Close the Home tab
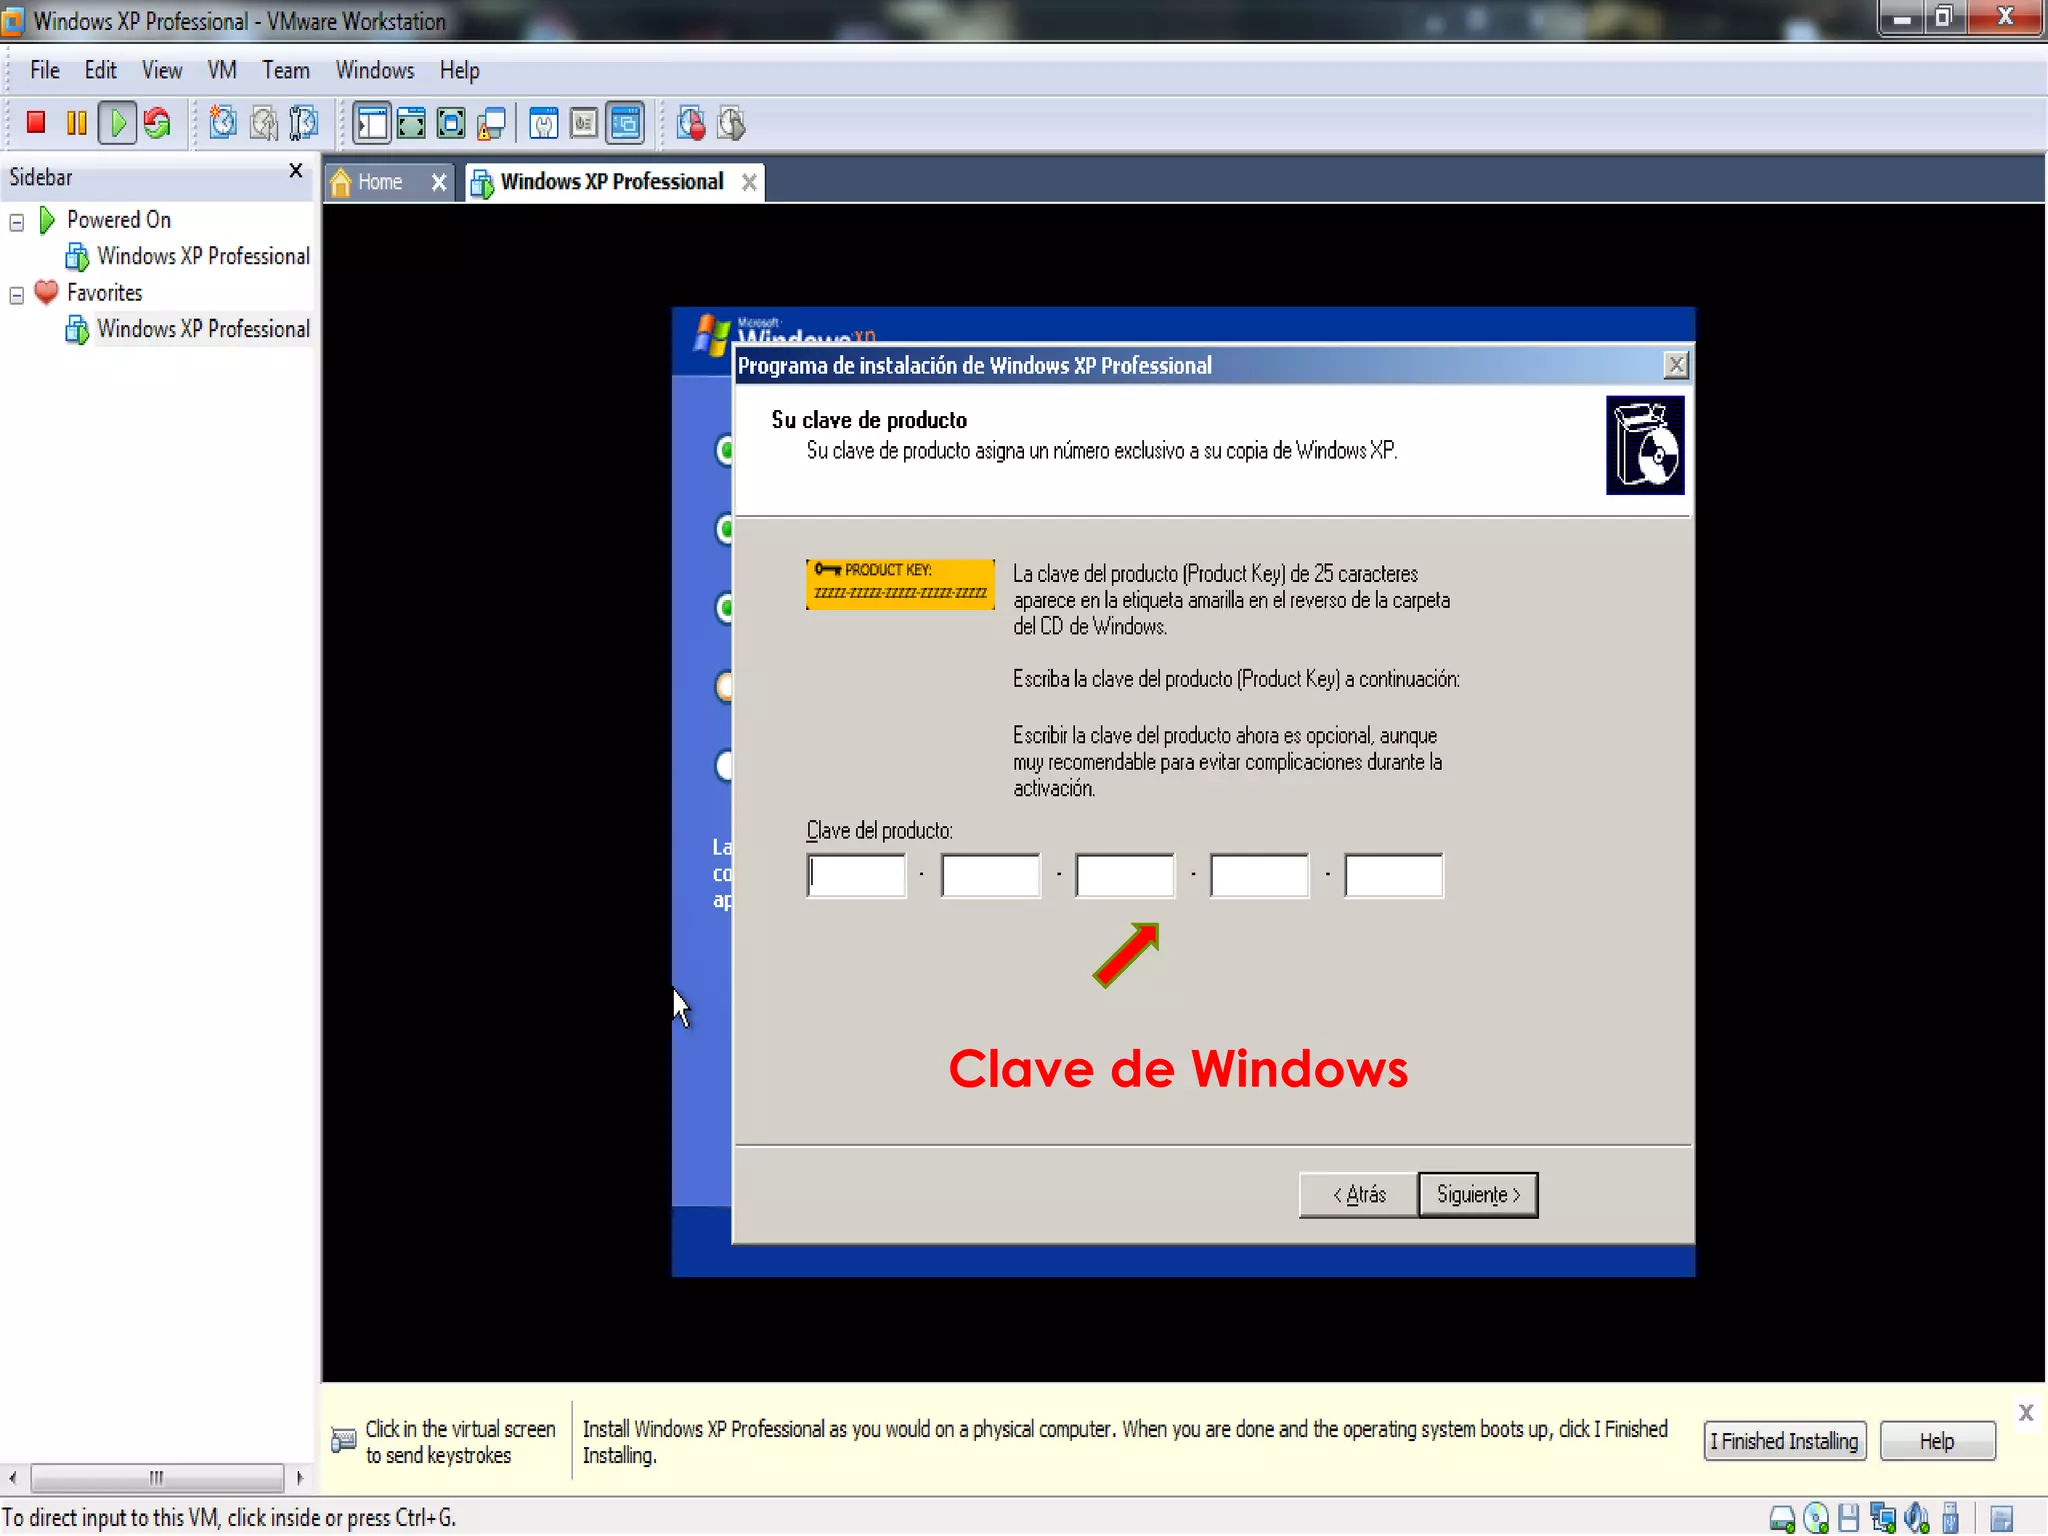The width and height of the screenshot is (2048, 1536). click(439, 182)
